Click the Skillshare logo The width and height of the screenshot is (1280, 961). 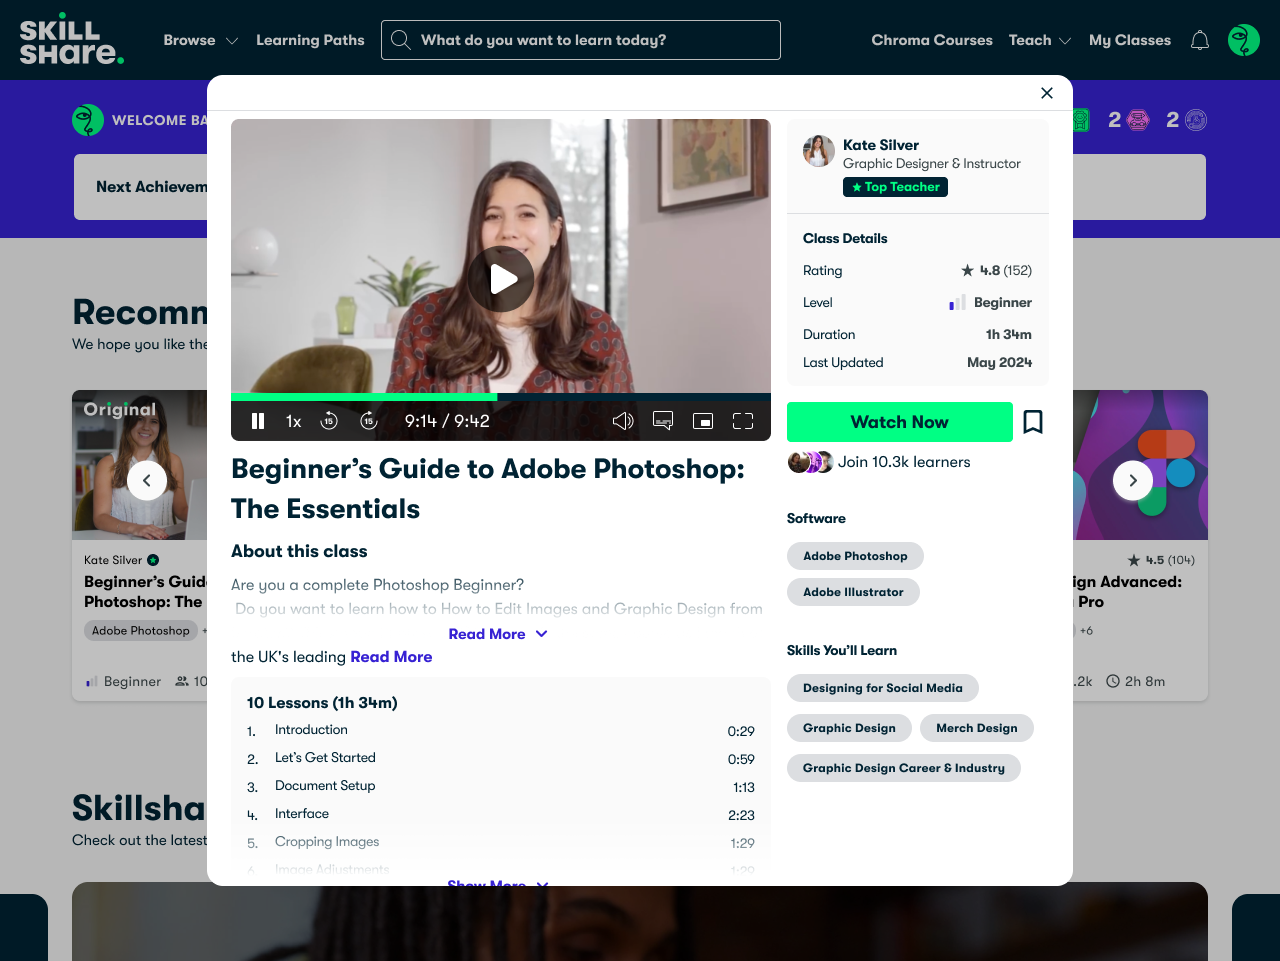(x=71, y=40)
